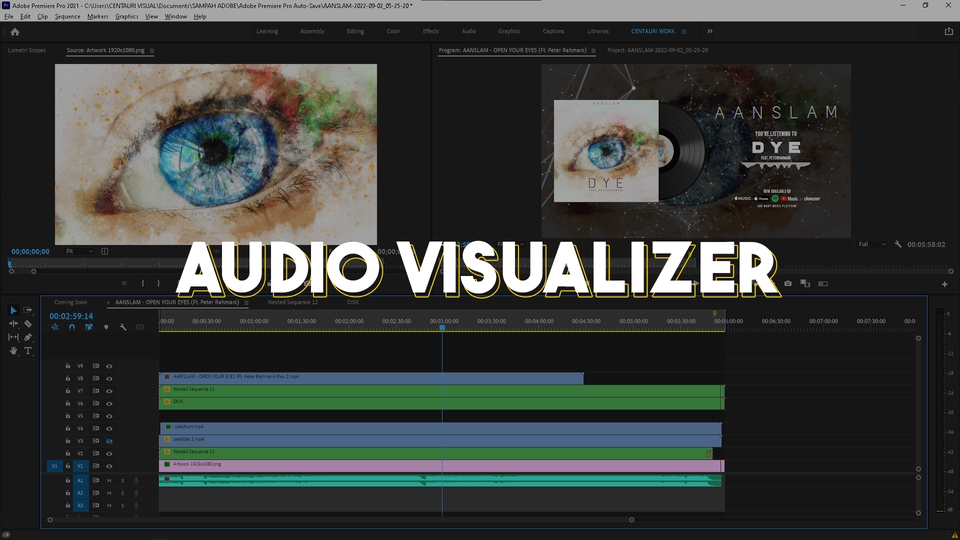Show hidden track V3 eye icon

click(110, 441)
